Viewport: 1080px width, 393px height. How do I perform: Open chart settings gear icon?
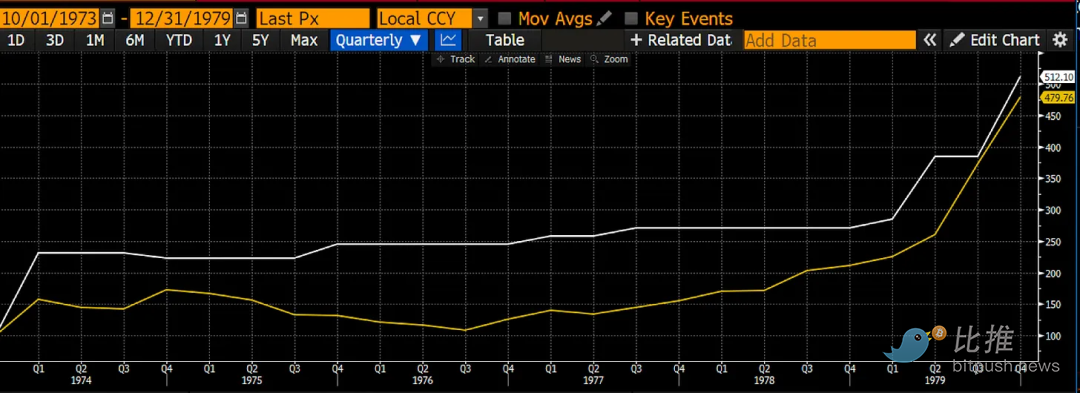pos(1059,40)
